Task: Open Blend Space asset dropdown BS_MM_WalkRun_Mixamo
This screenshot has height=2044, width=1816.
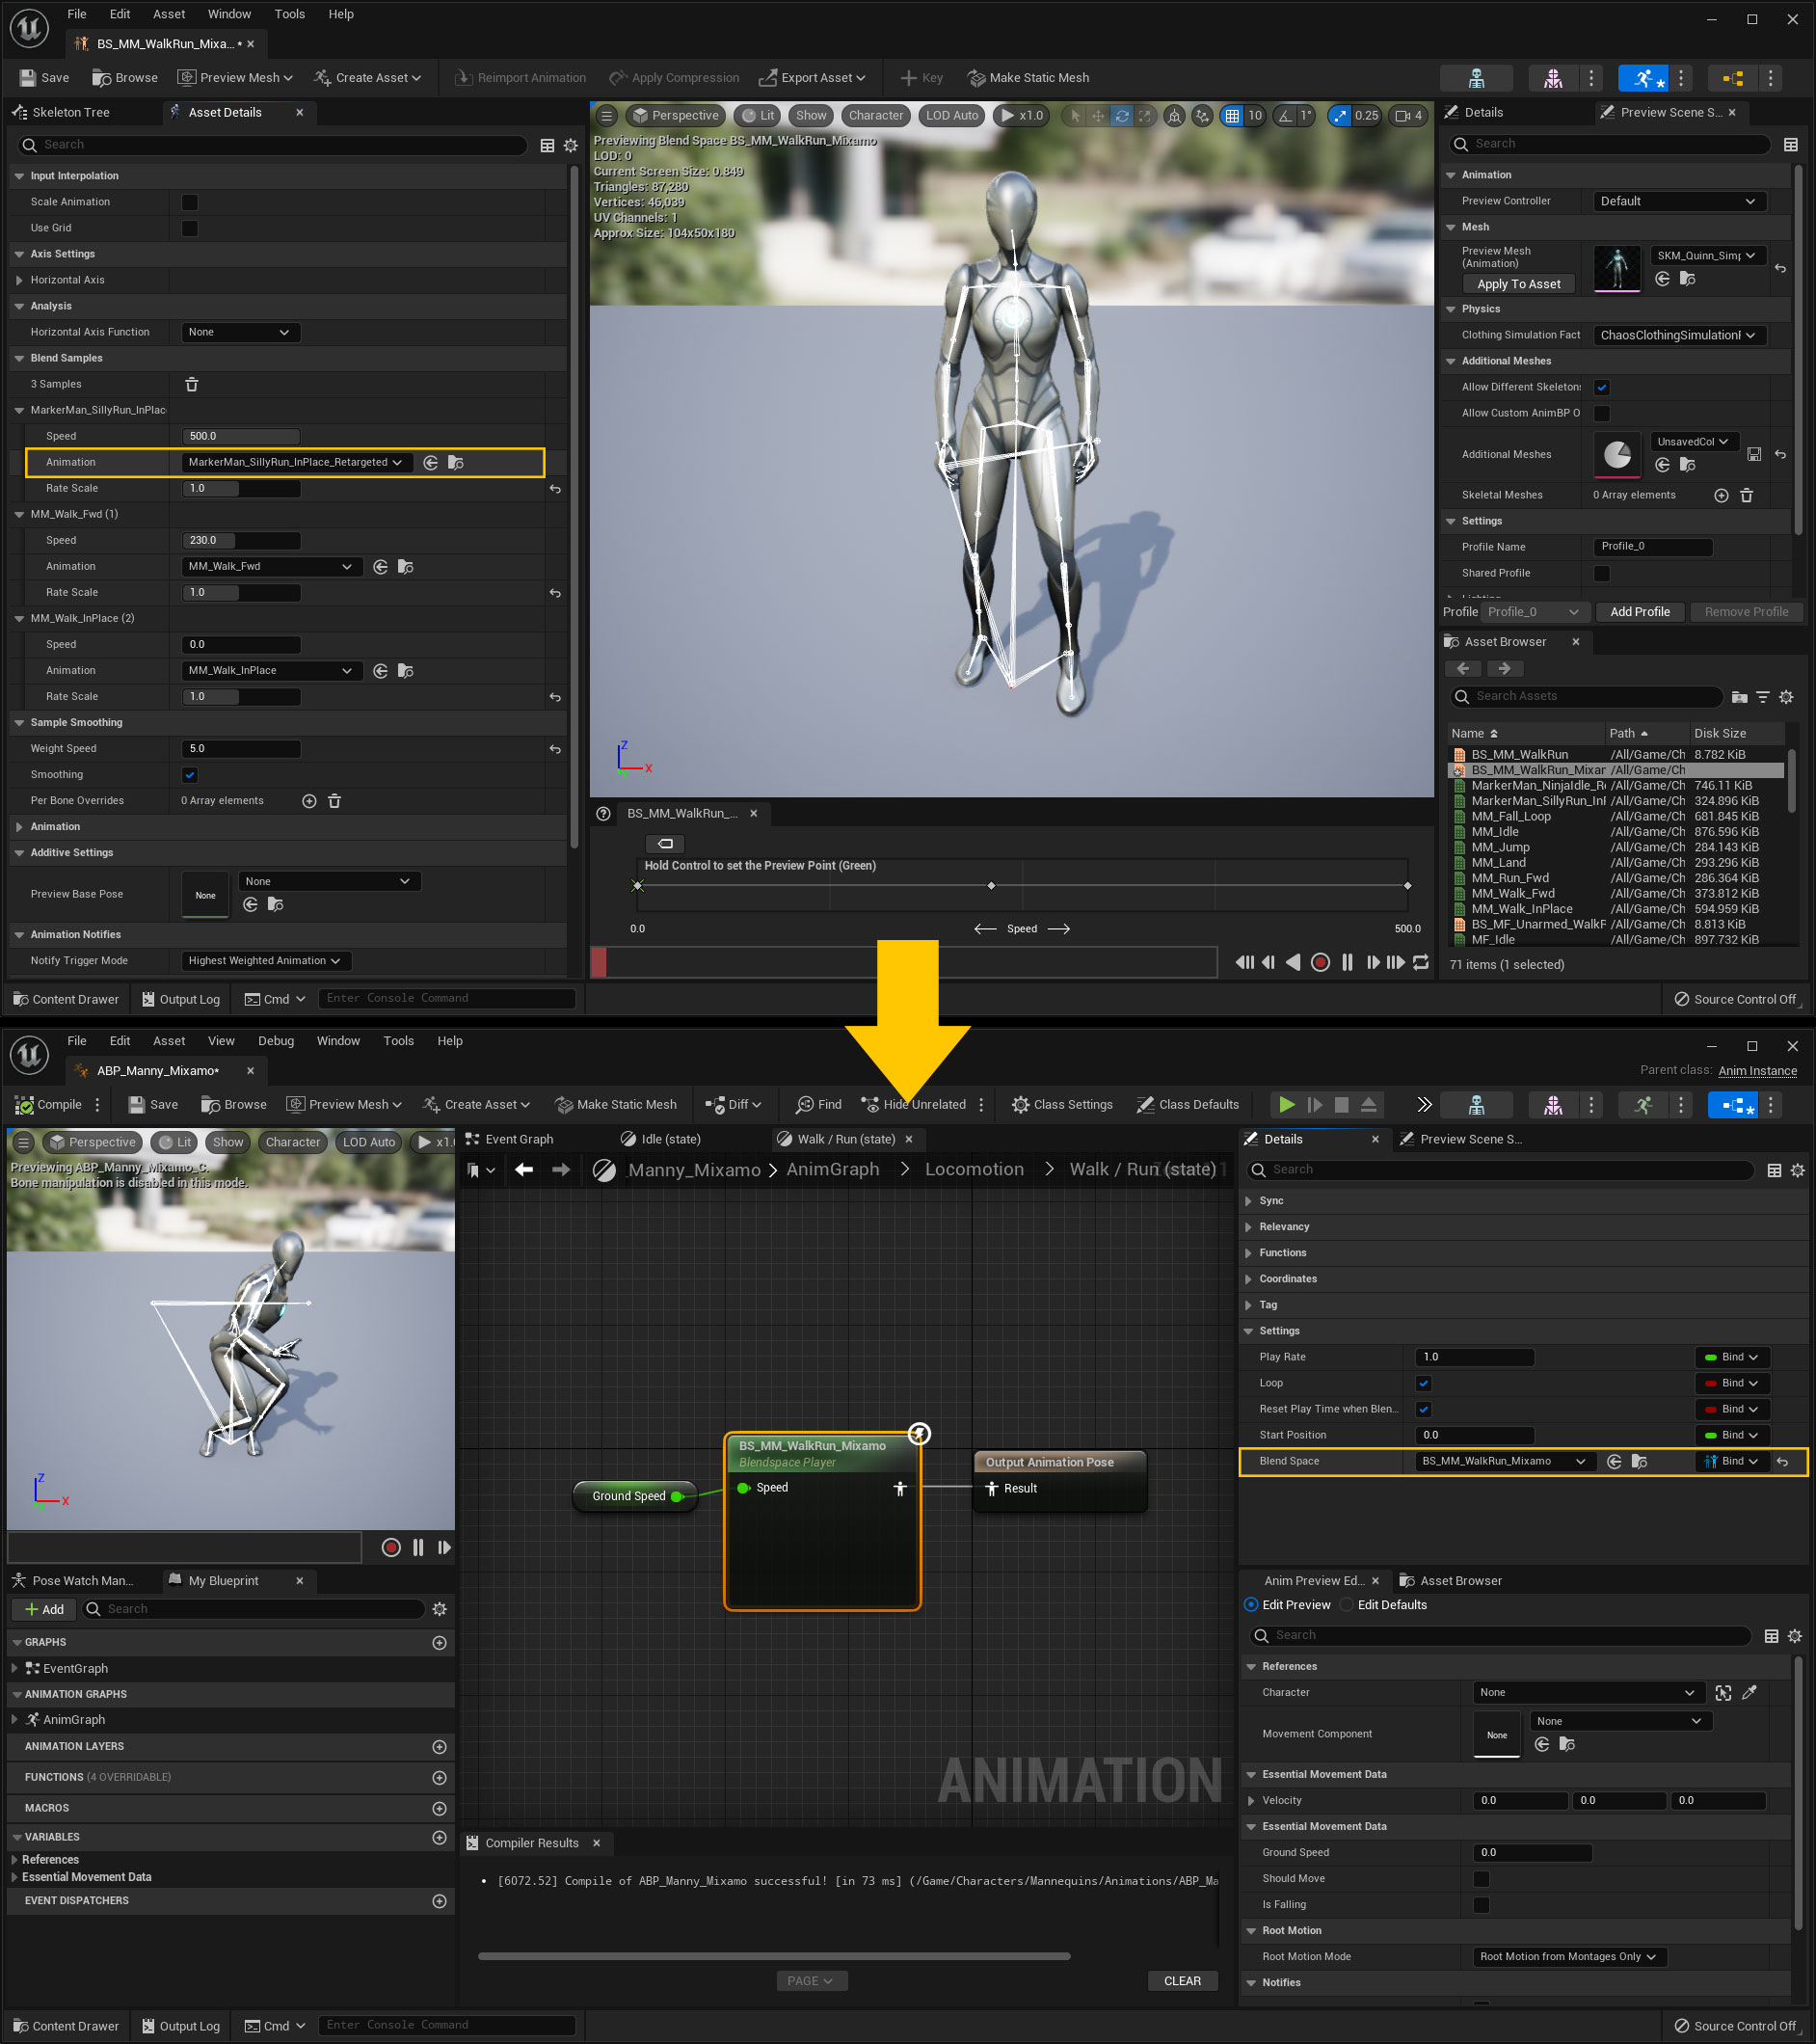Action: 1504,1462
